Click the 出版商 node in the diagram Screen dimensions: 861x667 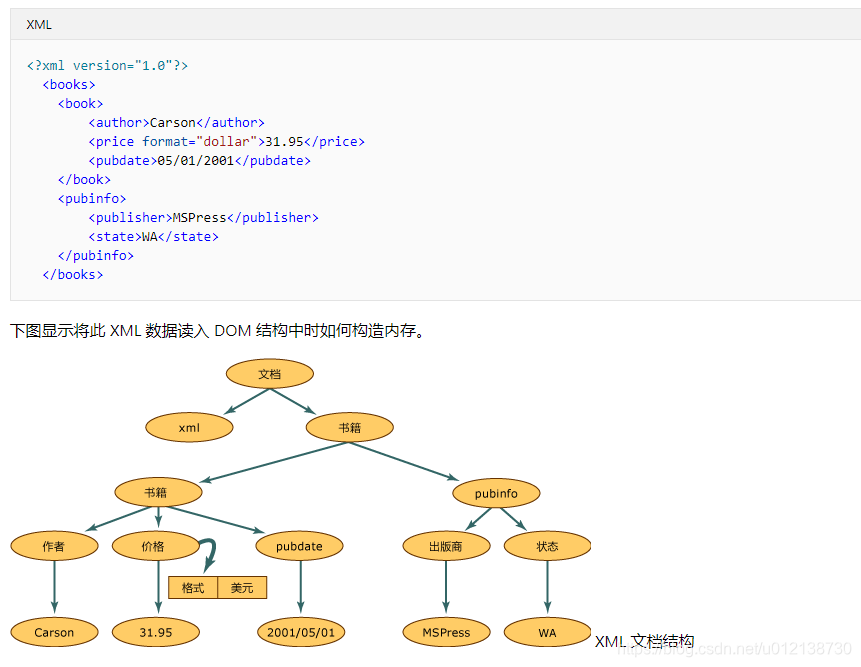pyautogui.click(x=446, y=546)
